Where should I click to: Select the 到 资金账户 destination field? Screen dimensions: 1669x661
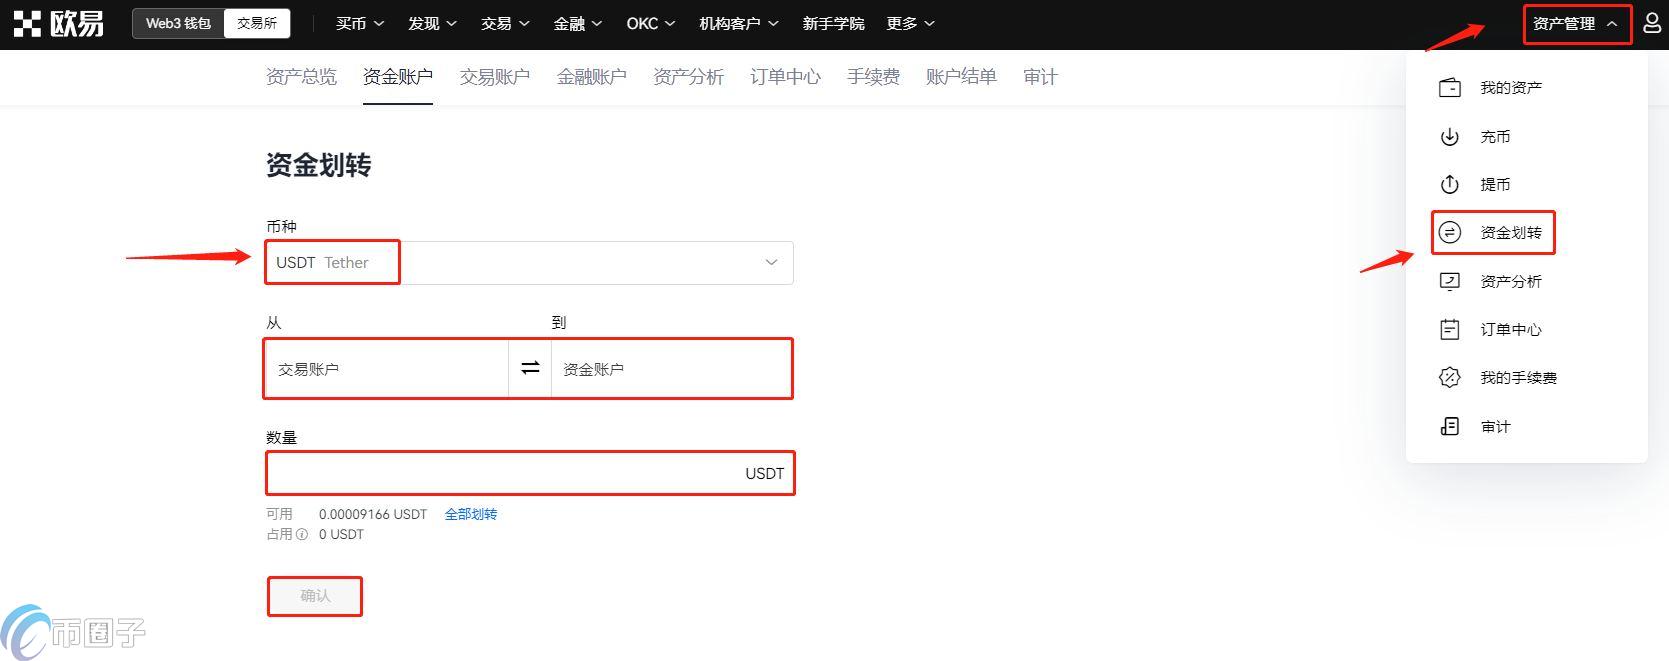(x=671, y=369)
